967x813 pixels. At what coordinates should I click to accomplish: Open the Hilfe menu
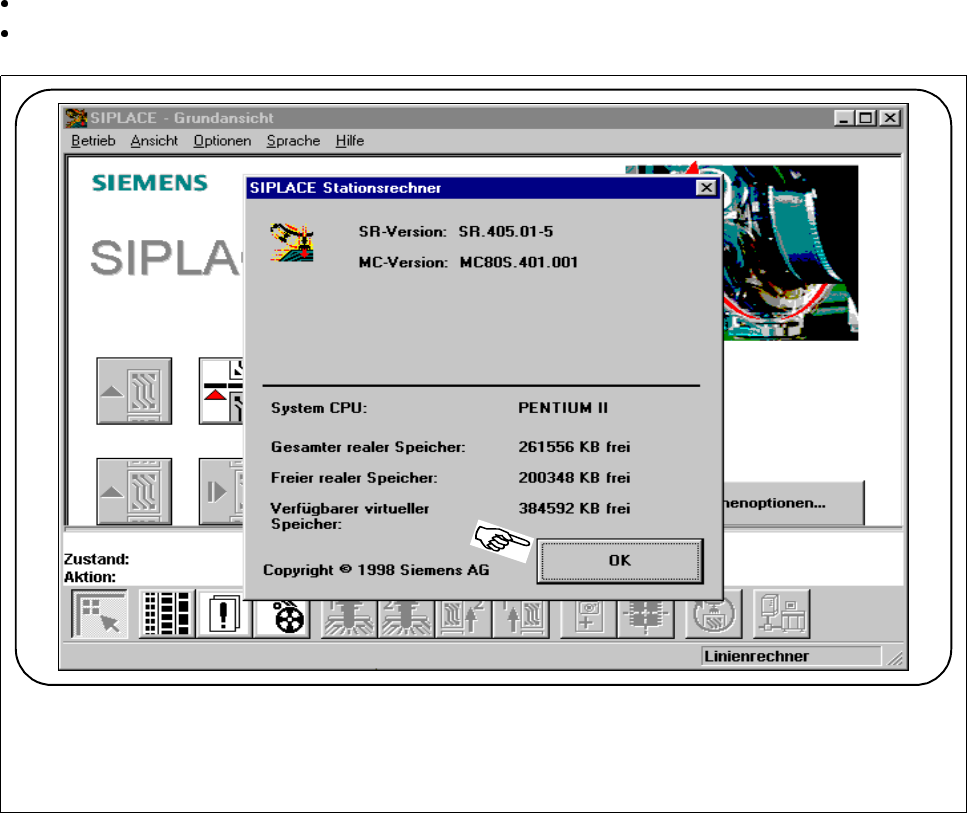[350, 141]
